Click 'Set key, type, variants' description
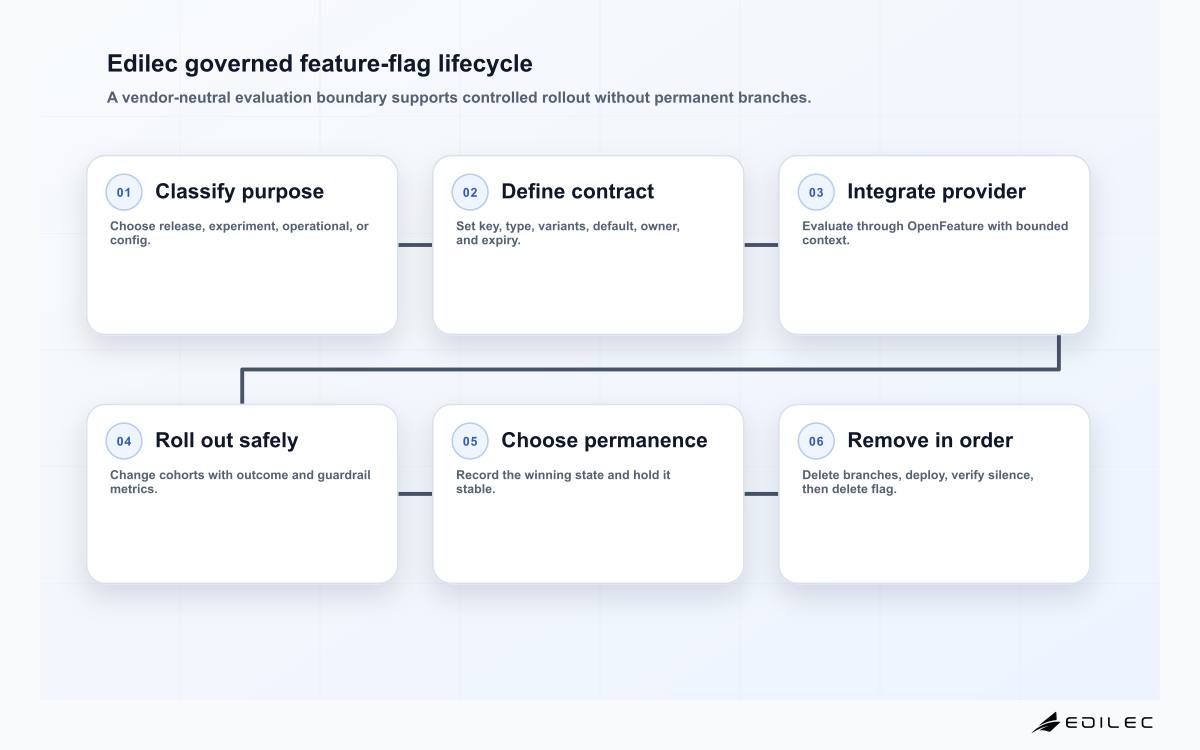This screenshot has height=750, width=1200. point(568,233)
